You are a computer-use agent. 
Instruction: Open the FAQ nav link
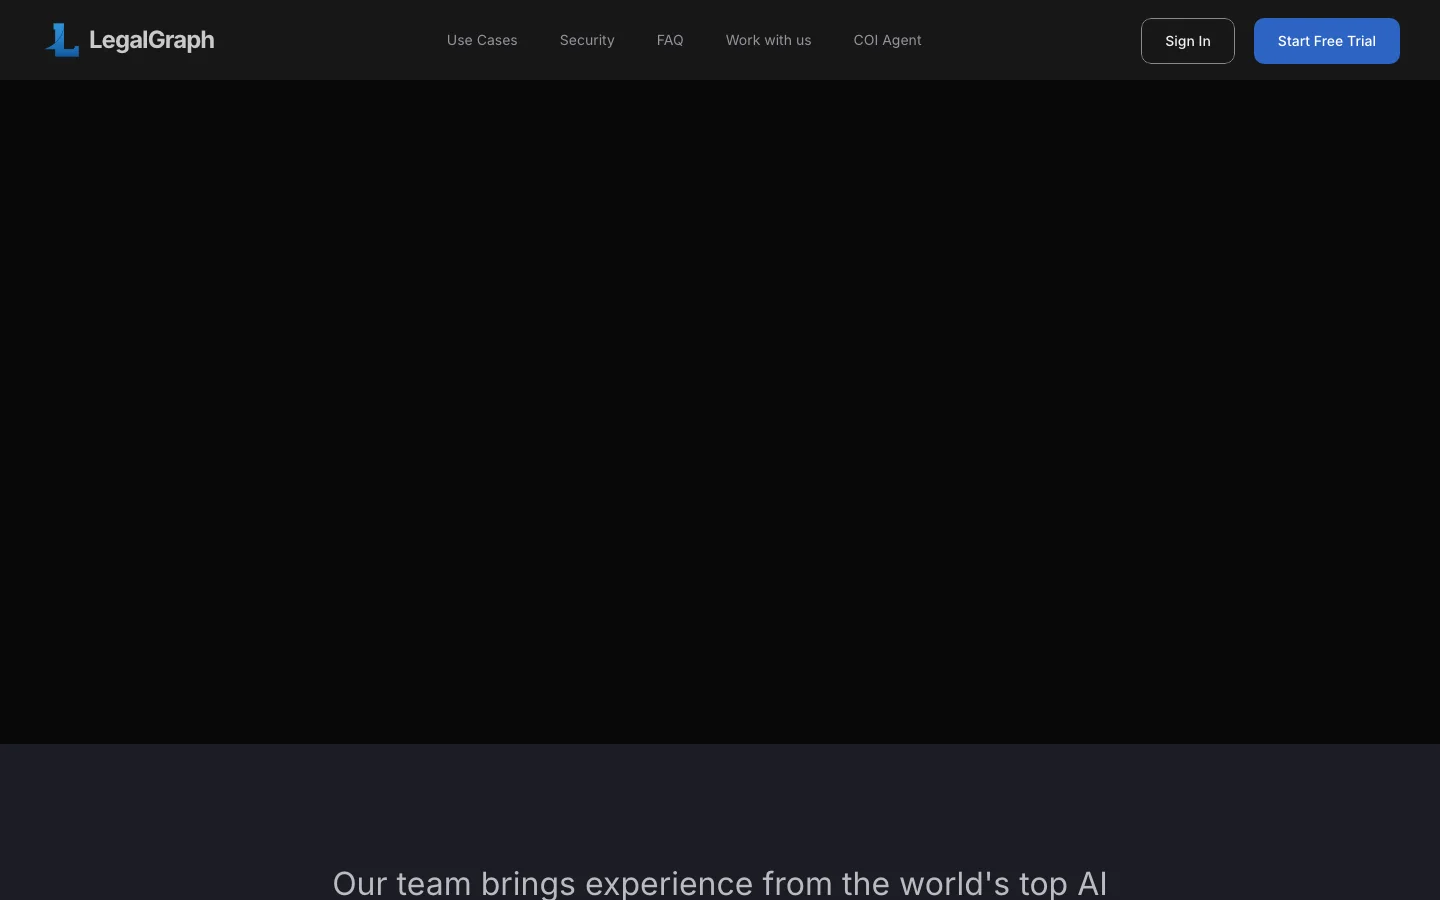[x=670, y=40]
